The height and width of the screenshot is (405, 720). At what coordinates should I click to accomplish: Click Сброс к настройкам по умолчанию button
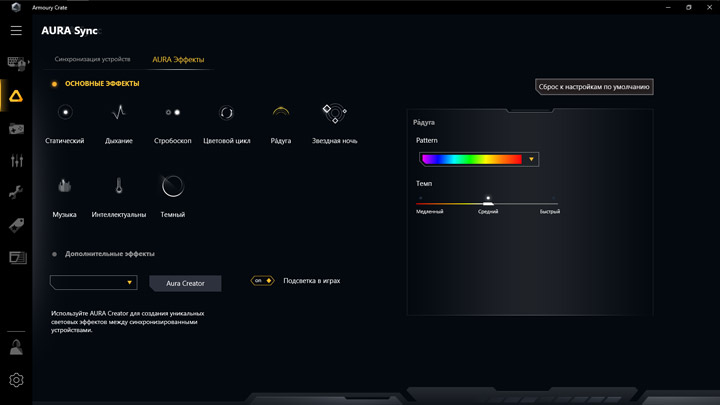click(594, 87)
